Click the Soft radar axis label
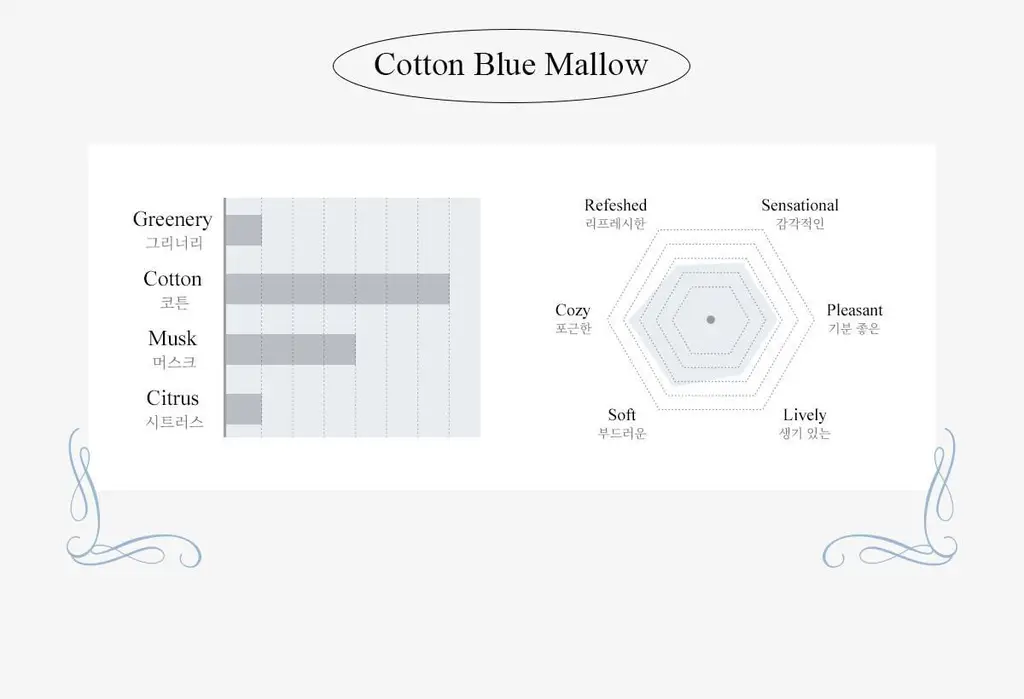Image resolution: width=1024 pixels, height=699 pixels. click(x=622, y=415)
